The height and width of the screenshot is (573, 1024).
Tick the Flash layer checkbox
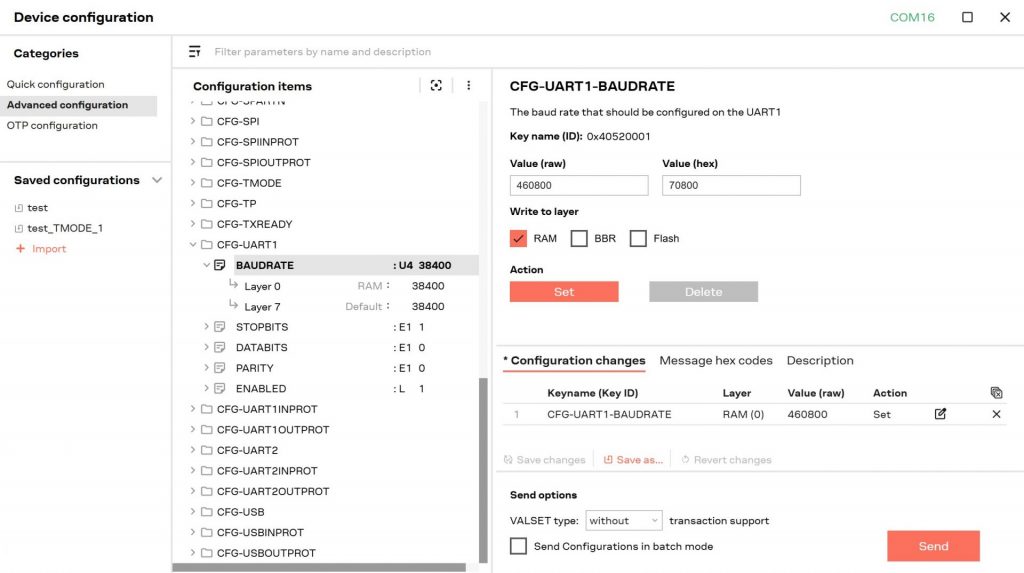pos(638,238)
